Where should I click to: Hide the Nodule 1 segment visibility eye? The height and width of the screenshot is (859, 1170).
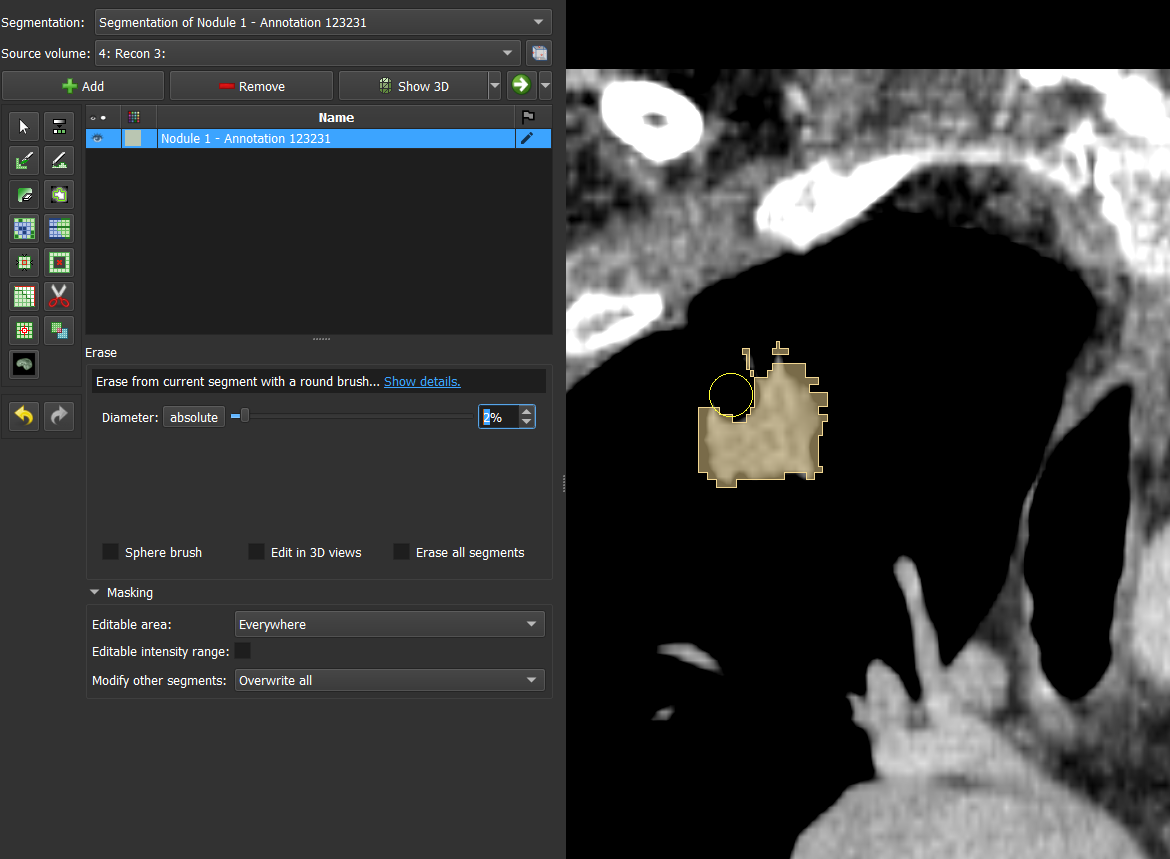[103, 138]
